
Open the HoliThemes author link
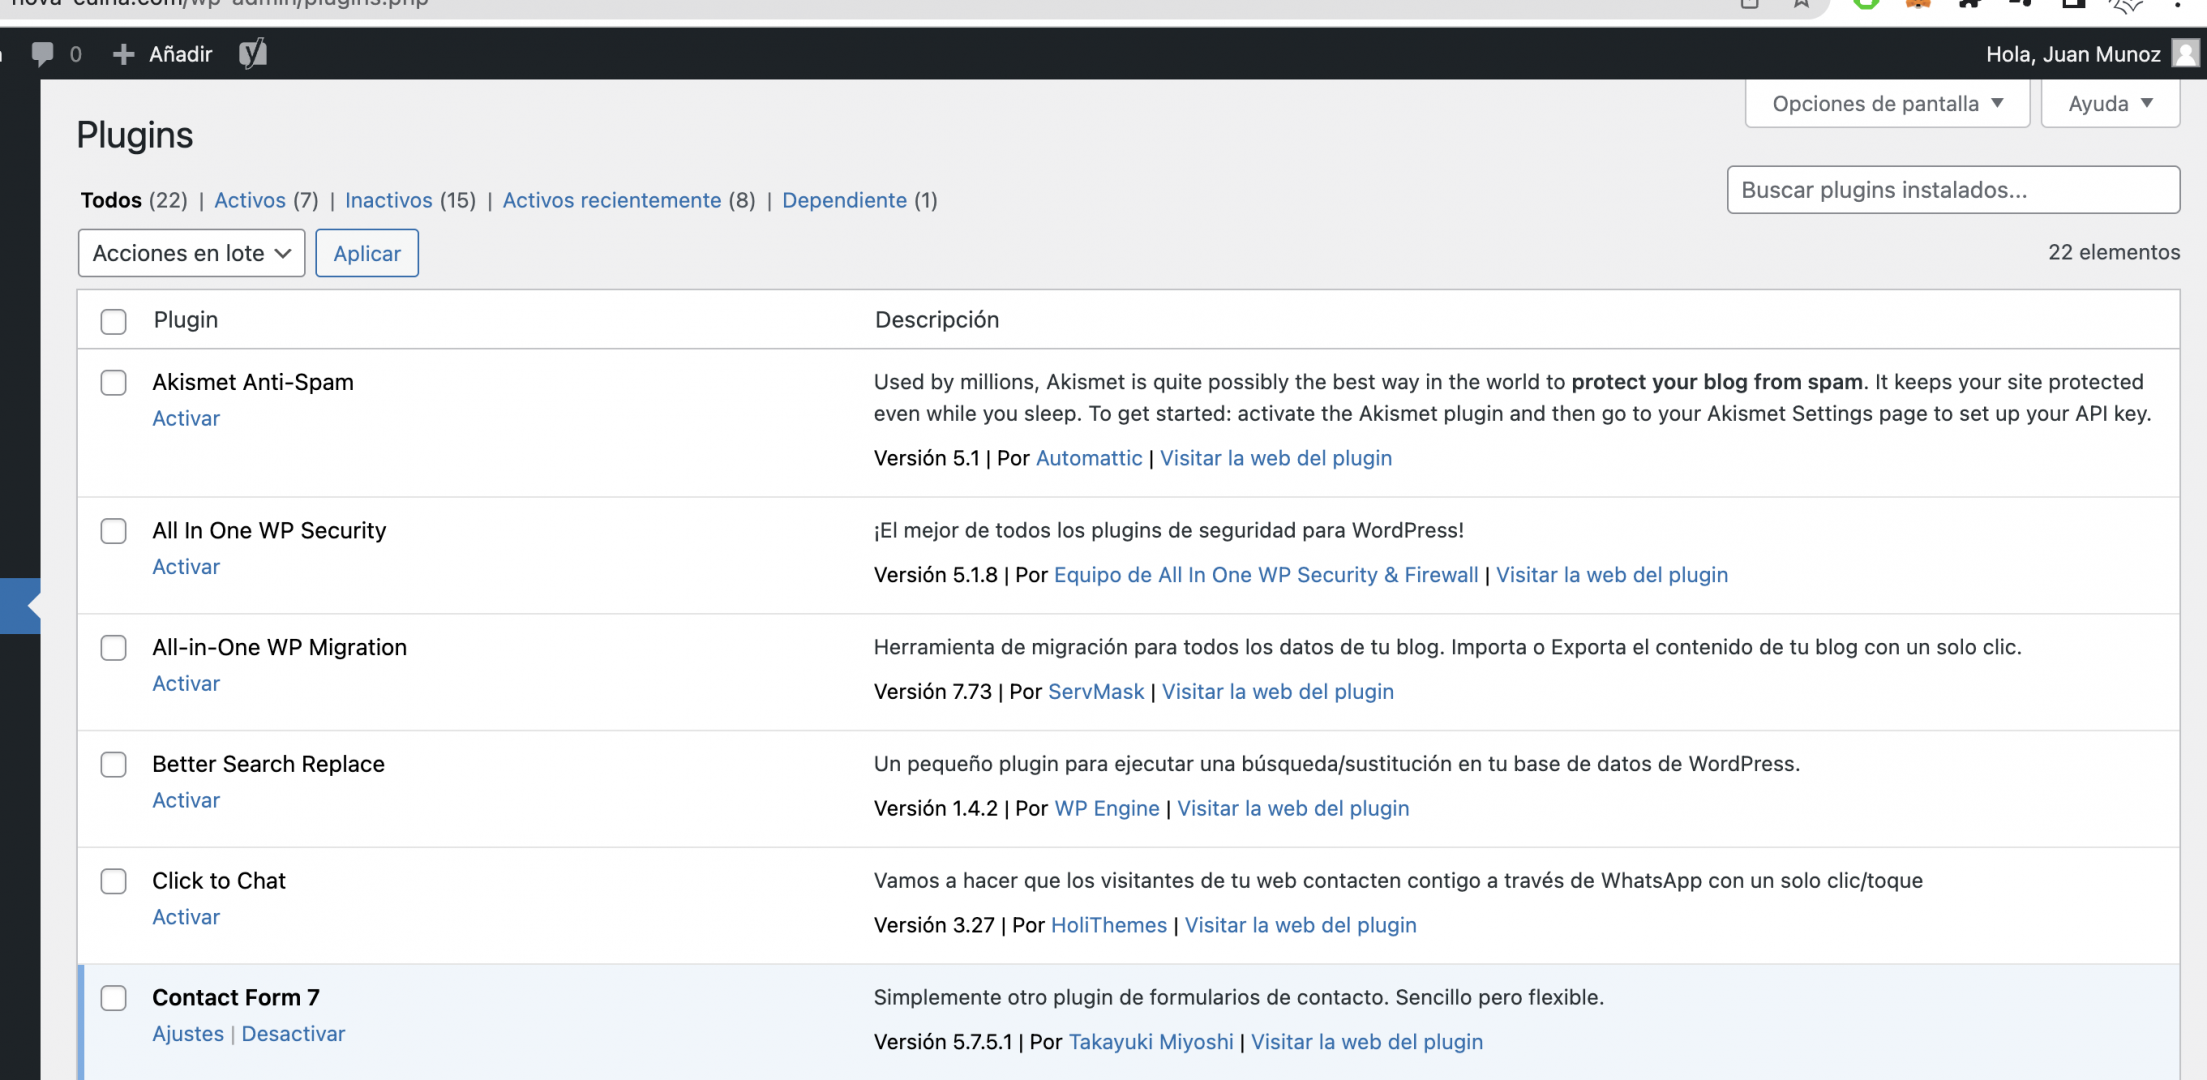coord(1109,925)
